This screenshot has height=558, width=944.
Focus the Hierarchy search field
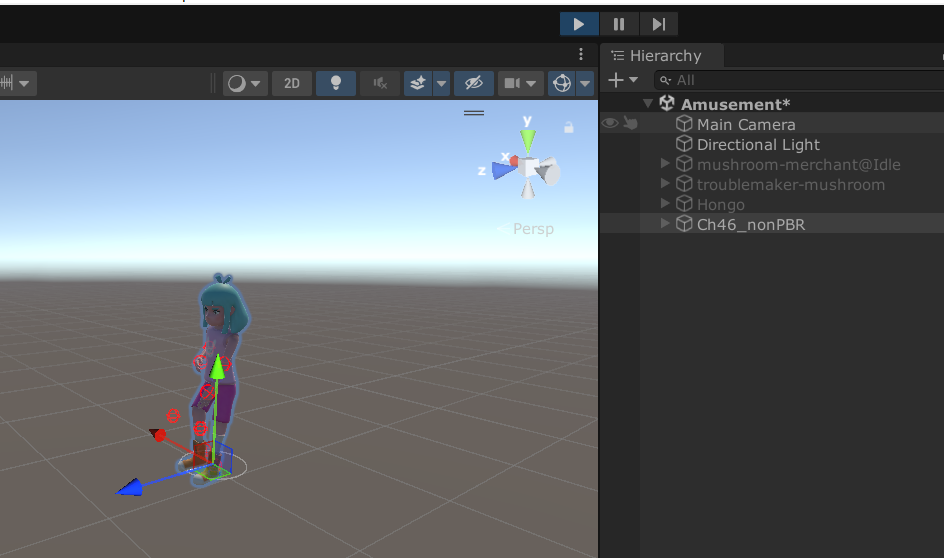click(x=799, y=80)
